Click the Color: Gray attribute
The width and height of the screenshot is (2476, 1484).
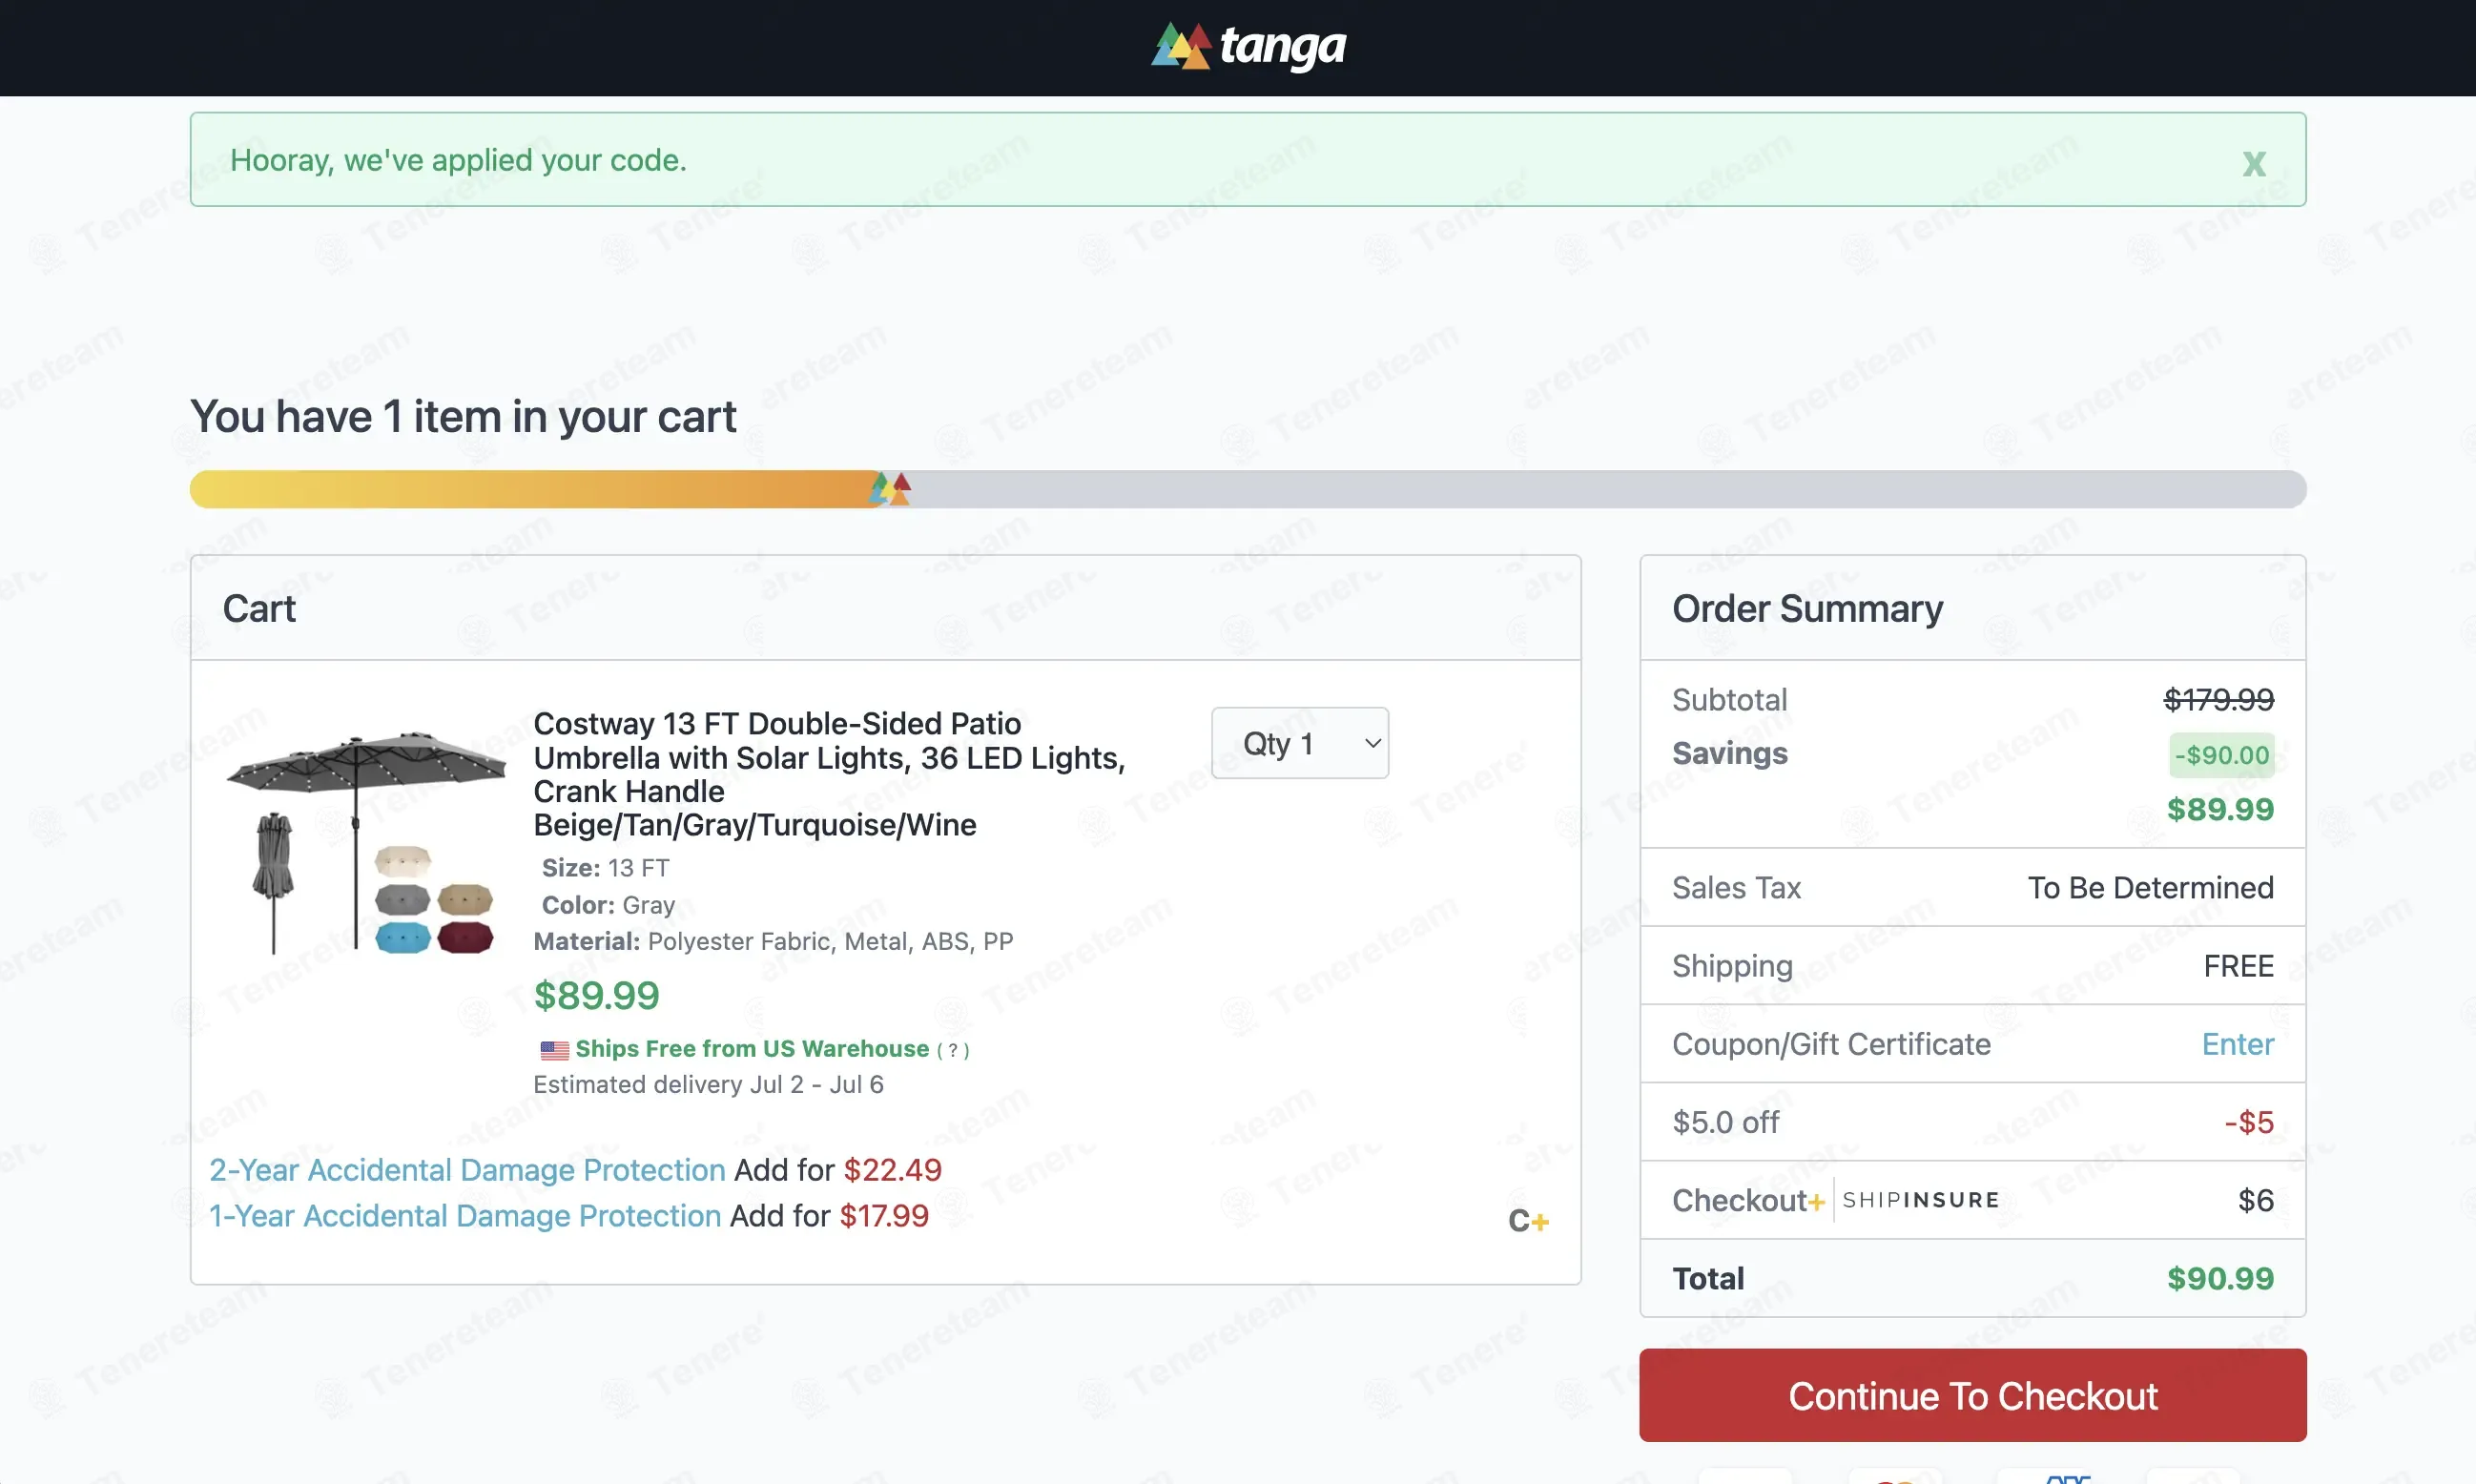608,904
